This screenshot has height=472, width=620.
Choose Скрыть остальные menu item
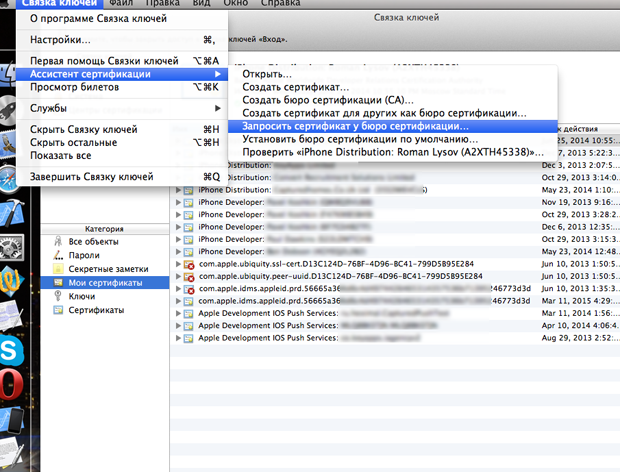click(122, 142)
